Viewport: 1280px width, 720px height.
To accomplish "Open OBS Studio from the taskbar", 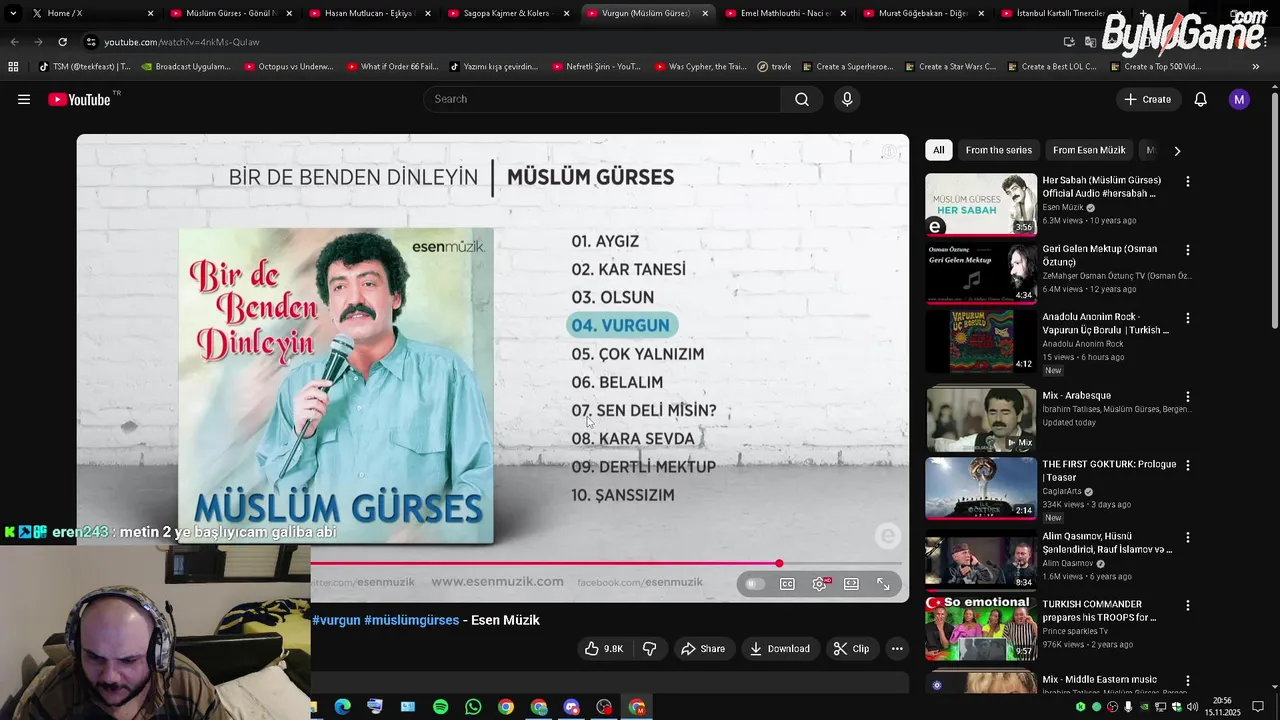I will click(x=604, y=707).
